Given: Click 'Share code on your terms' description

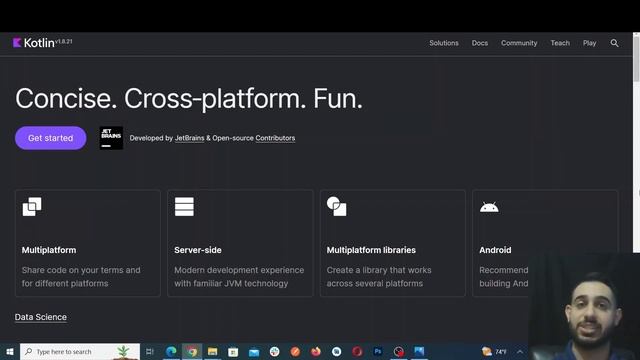Looking at the screenshot, I should coord(81,277).
